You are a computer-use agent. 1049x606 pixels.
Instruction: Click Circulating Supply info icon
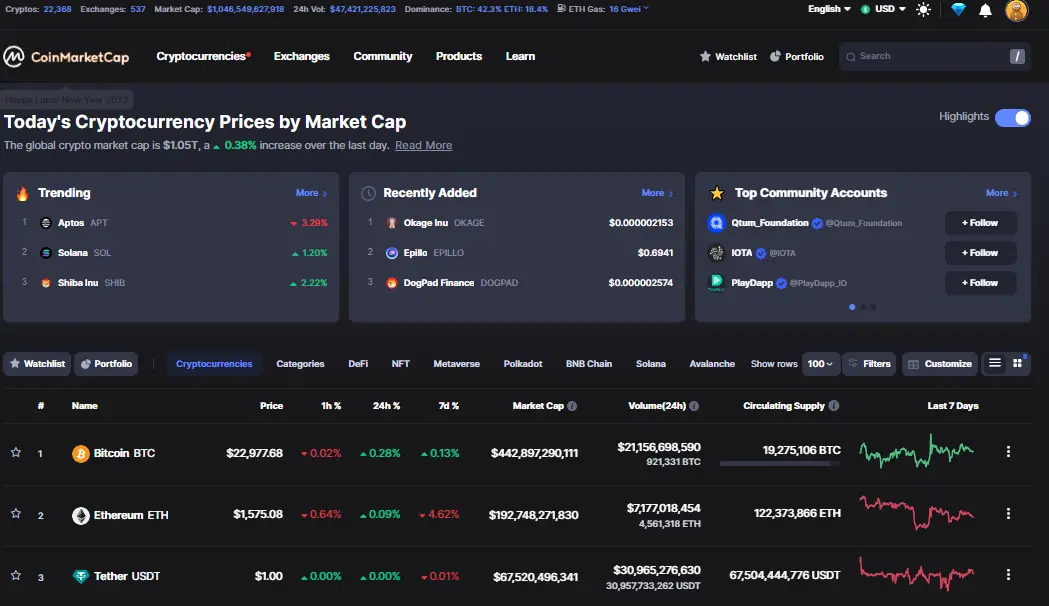pyautogui.click(x=834, y=405)
